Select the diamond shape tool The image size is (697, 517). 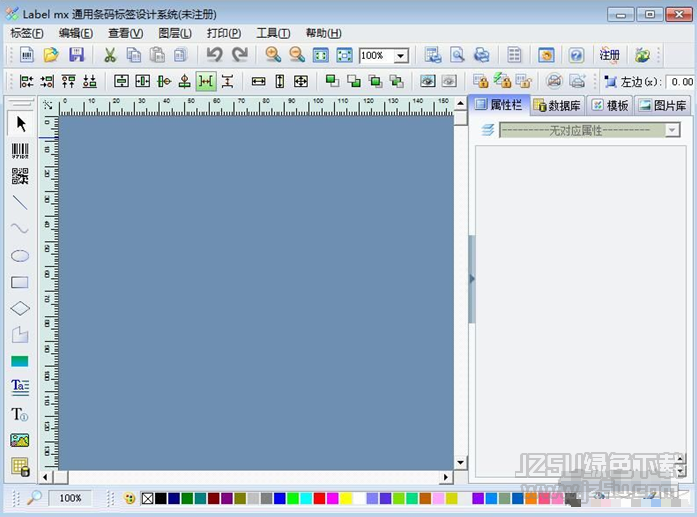click(x=20, y=309)
